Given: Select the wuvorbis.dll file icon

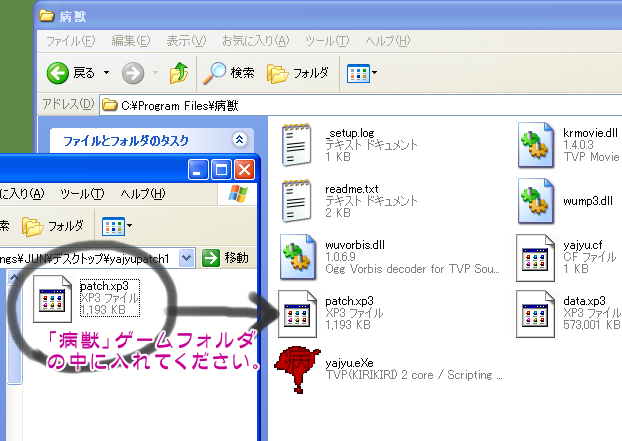Looking at the screenshot, I should [298, 255].
